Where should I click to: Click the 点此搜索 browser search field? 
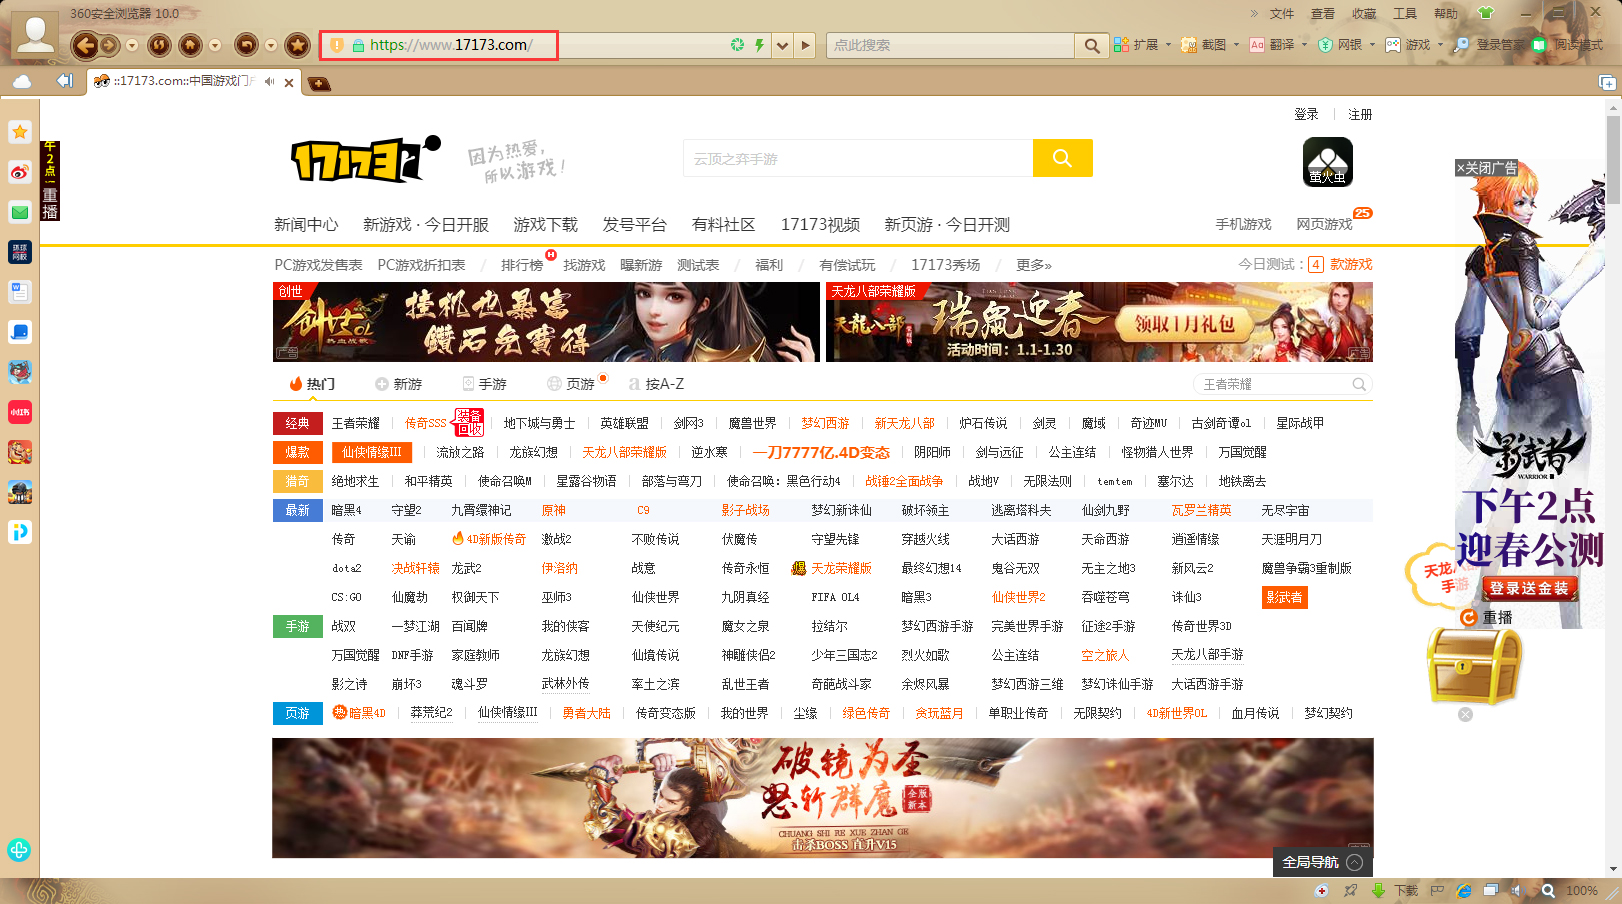point(948,45)
